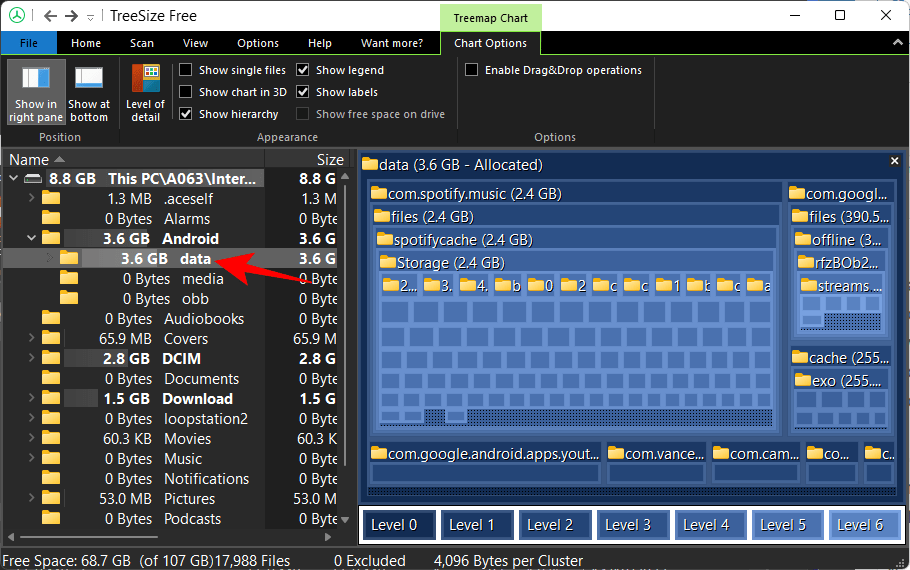Image resolution: width=910 pixels, height=570 pixels.
Task: Click tree horizontal scrollbar right arrow
Action: click(x=328, y=537)
